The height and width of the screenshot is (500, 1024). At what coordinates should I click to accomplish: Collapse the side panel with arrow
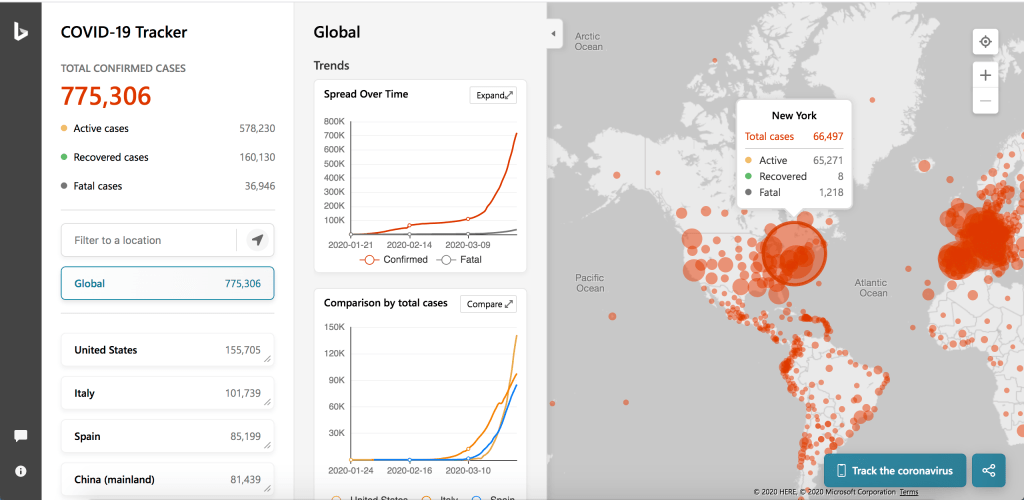554,34
